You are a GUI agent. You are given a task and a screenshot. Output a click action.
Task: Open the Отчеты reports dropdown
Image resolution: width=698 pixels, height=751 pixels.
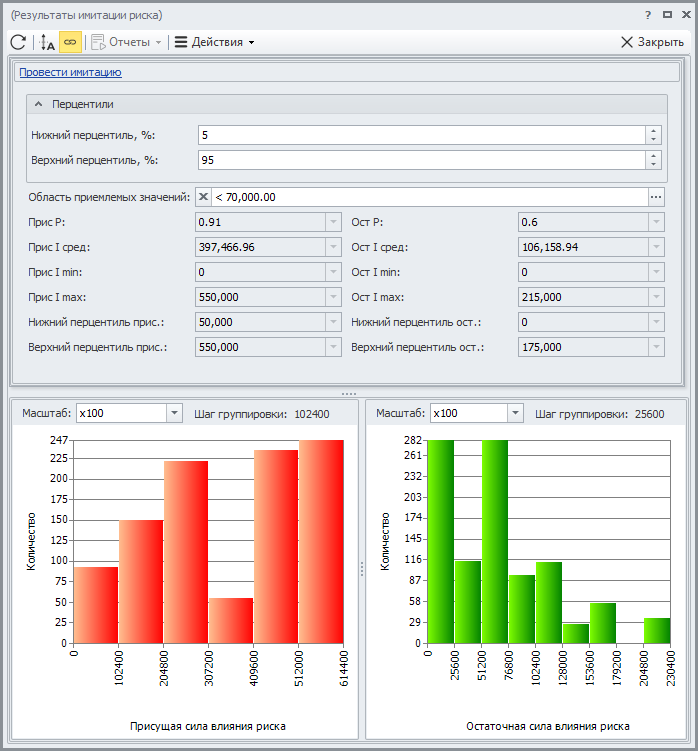click(x=127, y=42)
